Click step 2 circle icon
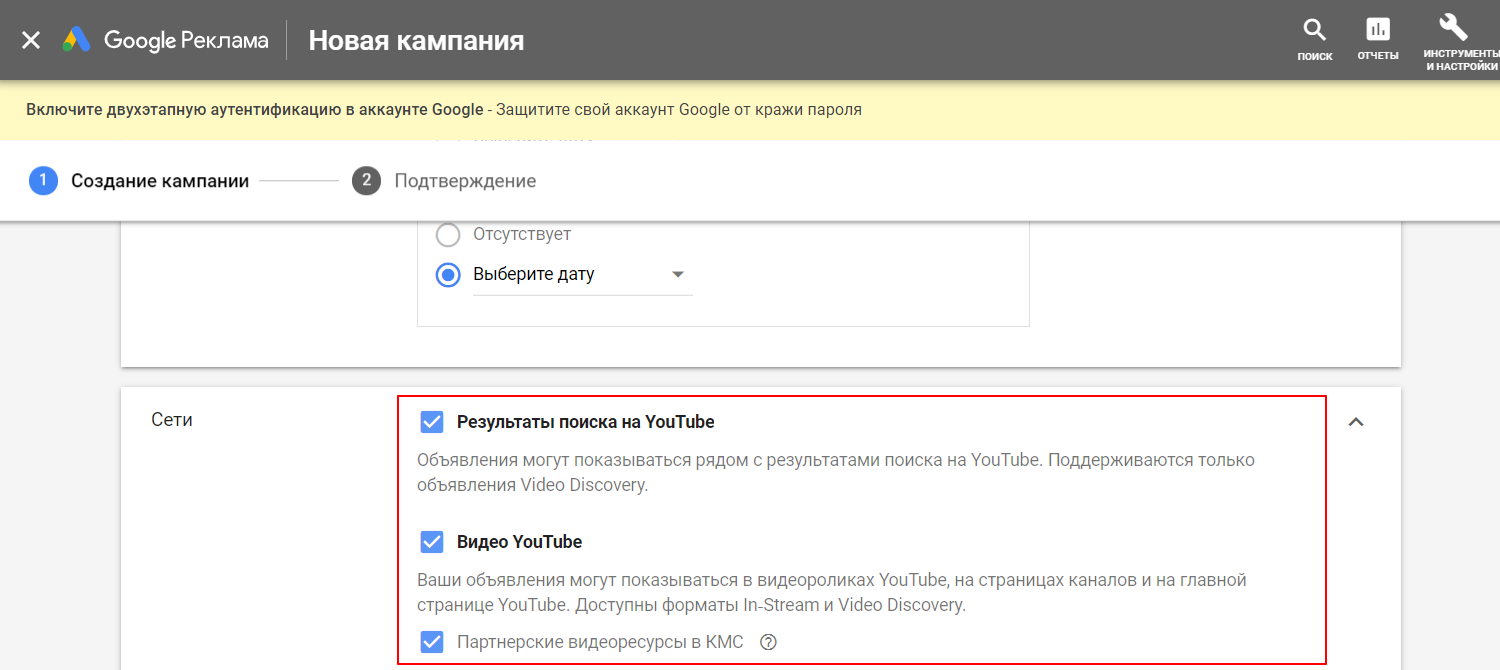Image resolution: width=1500 pixels, height=670 pixels. click(367, 181)
